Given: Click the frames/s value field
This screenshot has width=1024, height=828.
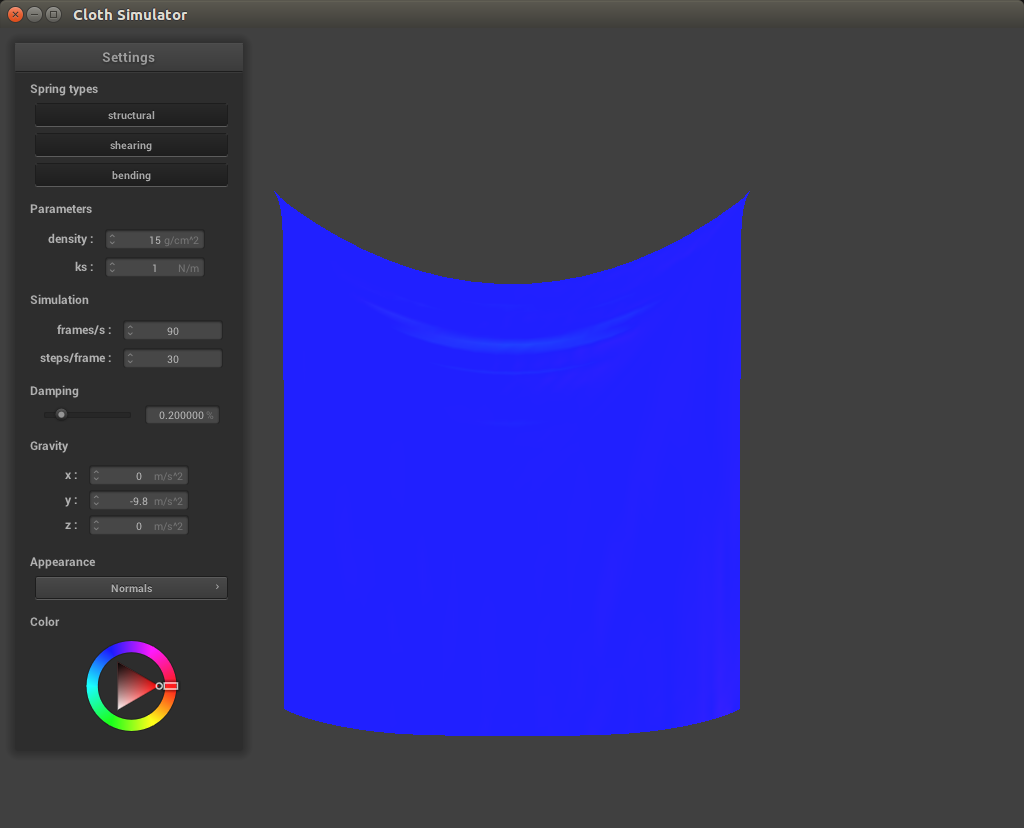Looking at the screenshot, I should click(173, 330).
